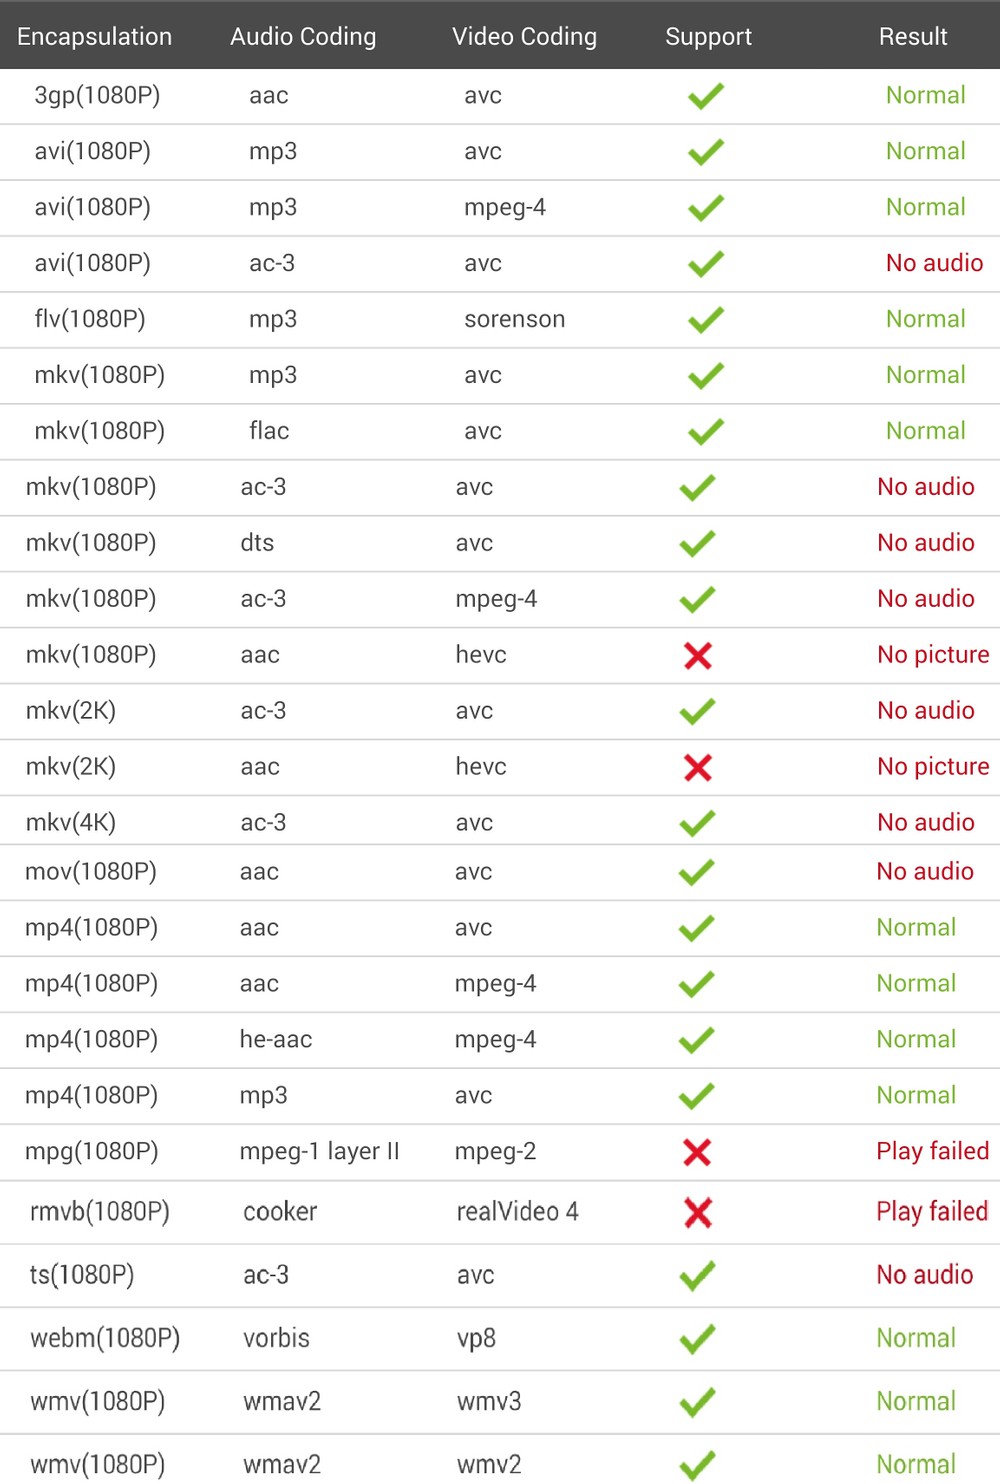Screen dimensions: 1000x1484
Task: Select the Video Coding column header
Action: [x=524, y=37]
